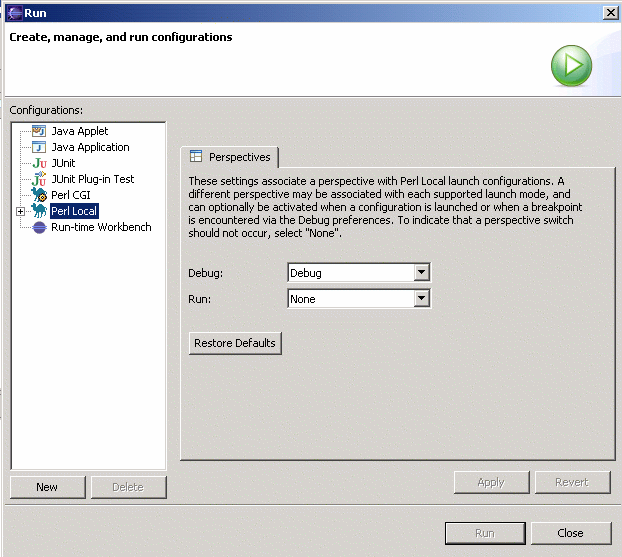622x557 pixels.
Task: Open the Debug perspective dropdown arrow
Action: click(x=421, y=273)
